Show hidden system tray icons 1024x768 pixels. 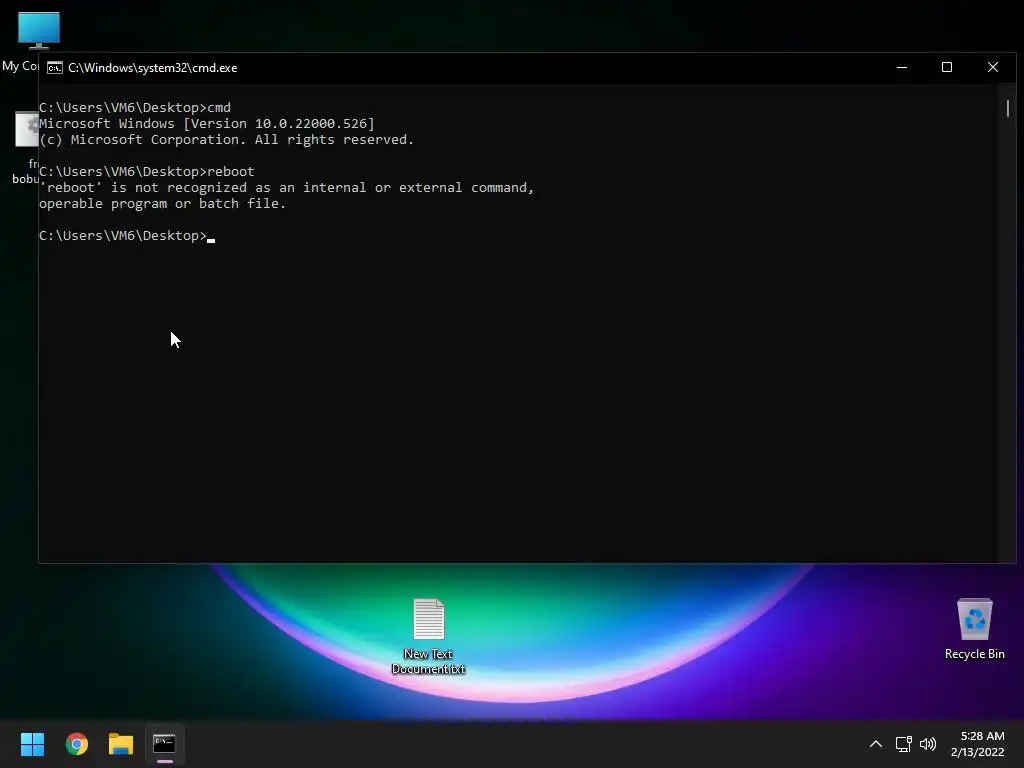(876, 744)
